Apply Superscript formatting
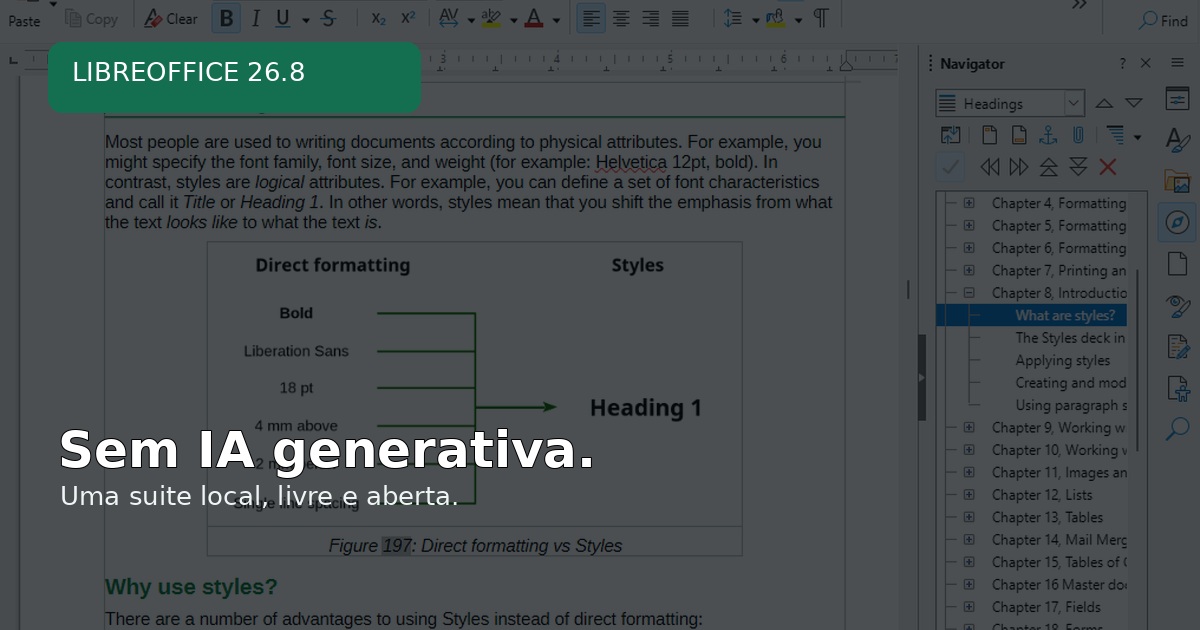Viewport: 1200px width, 630px height. point(408,18)
